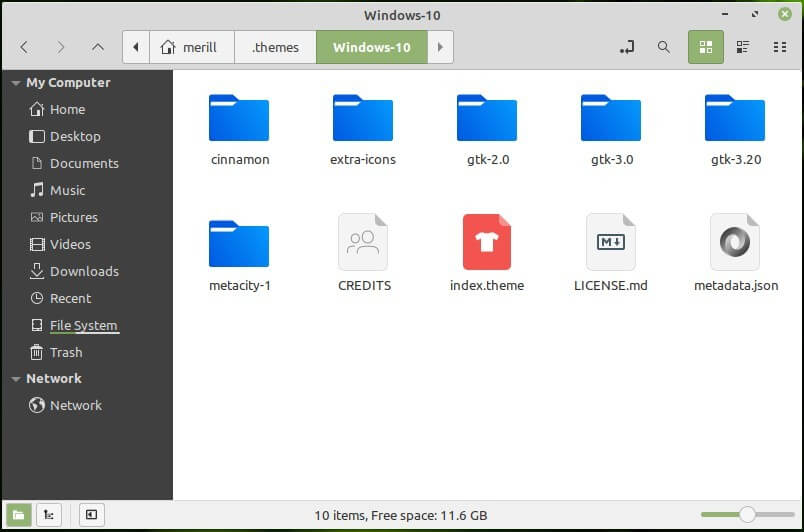Switch to list view
The width and height of the screenshot is (804, 532).
pyautogui.click(x=743, y=47)
